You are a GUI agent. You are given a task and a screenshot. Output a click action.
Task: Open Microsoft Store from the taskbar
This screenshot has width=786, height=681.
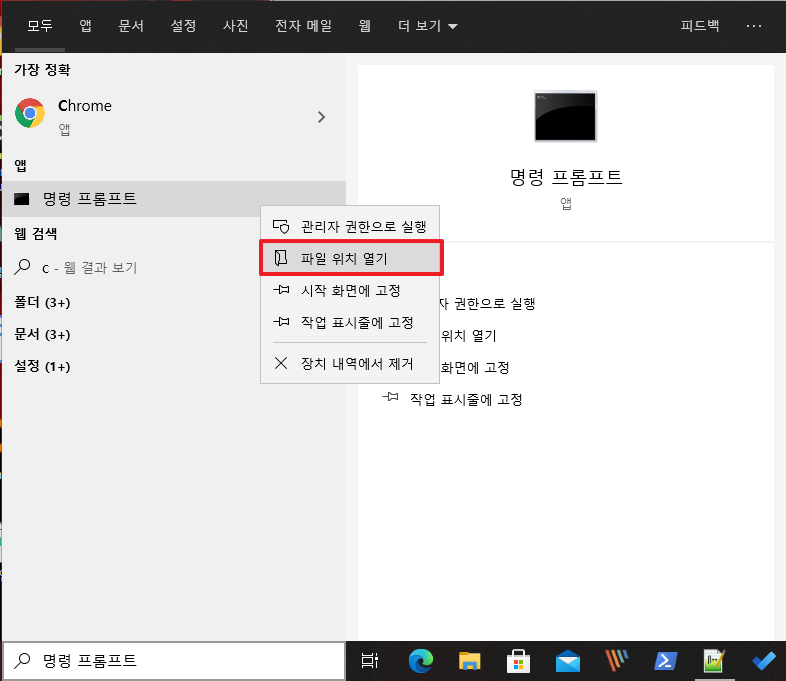click(x=518, y=661)
